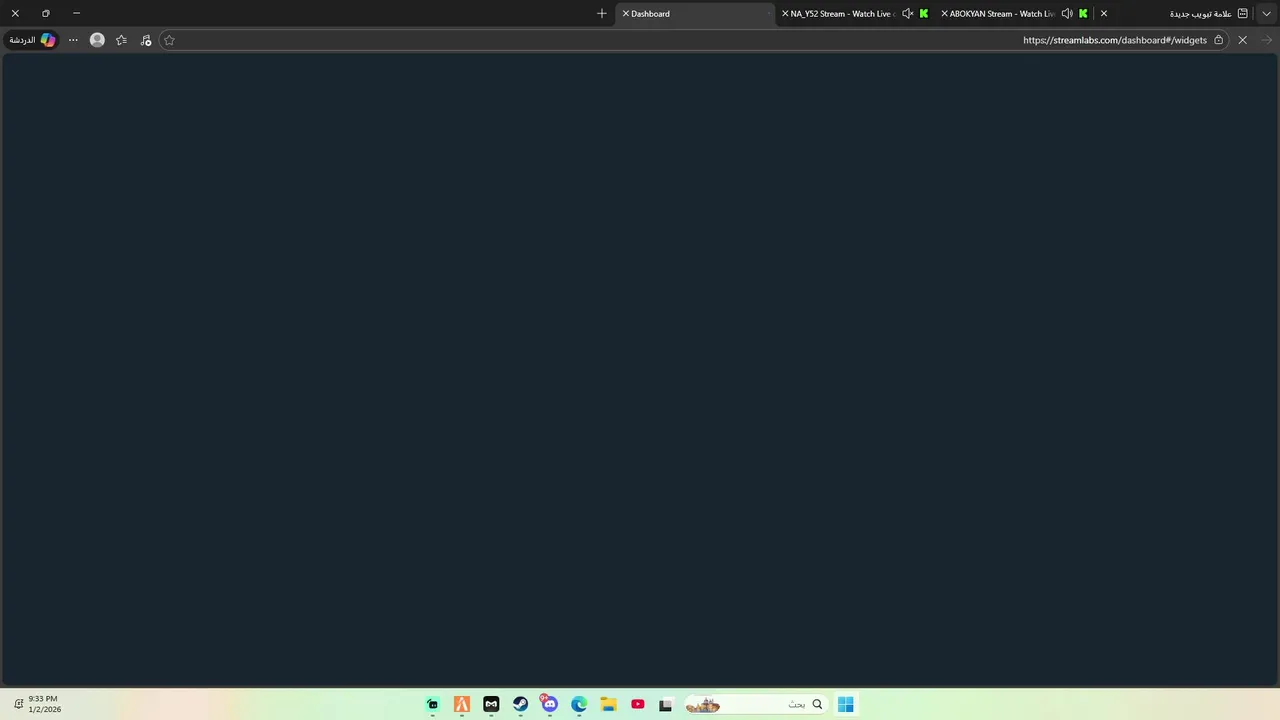Viewport: 1280px width, 720px height.
Task: Open the notification bell in the system tray
Action: (x=18, y=704)
